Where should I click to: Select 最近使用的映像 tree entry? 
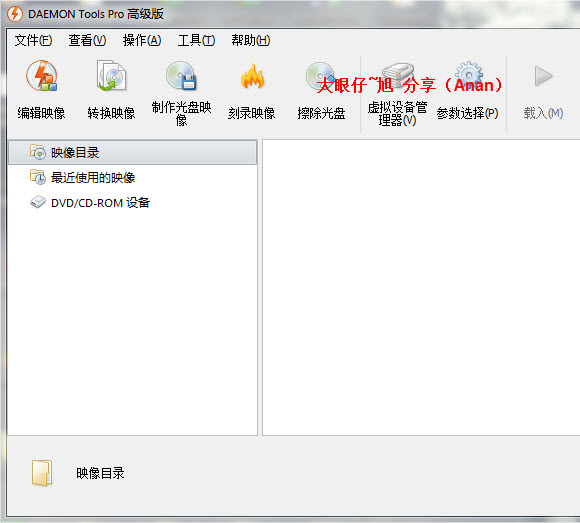93,178
